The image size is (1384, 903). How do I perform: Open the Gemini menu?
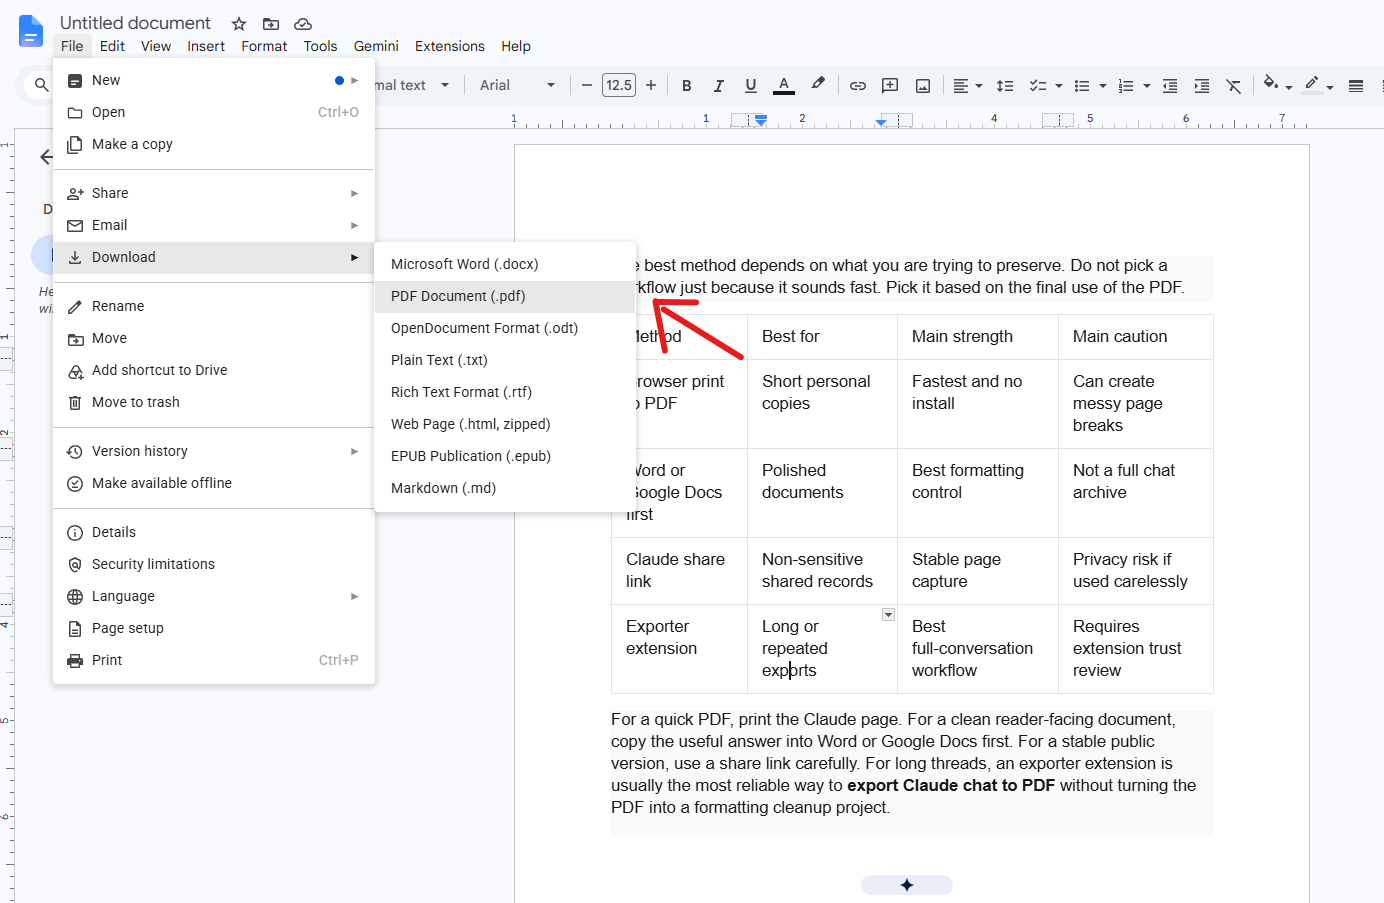pyautogui.click(x=376, y=46)
